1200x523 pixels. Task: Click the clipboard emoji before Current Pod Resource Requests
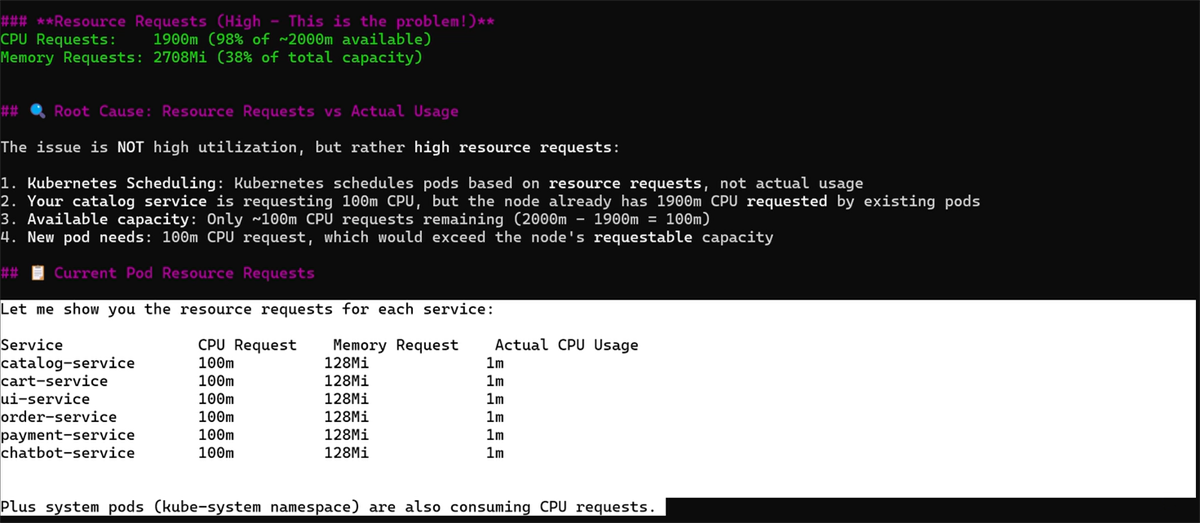[x=36, y=273]
